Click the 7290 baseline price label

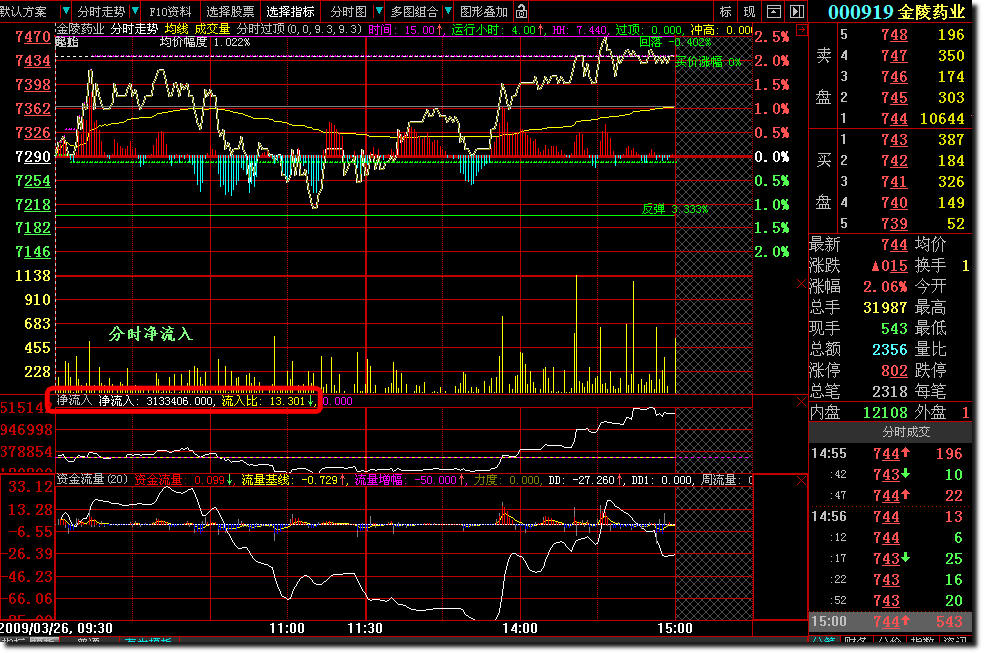(x=33, y=157)
